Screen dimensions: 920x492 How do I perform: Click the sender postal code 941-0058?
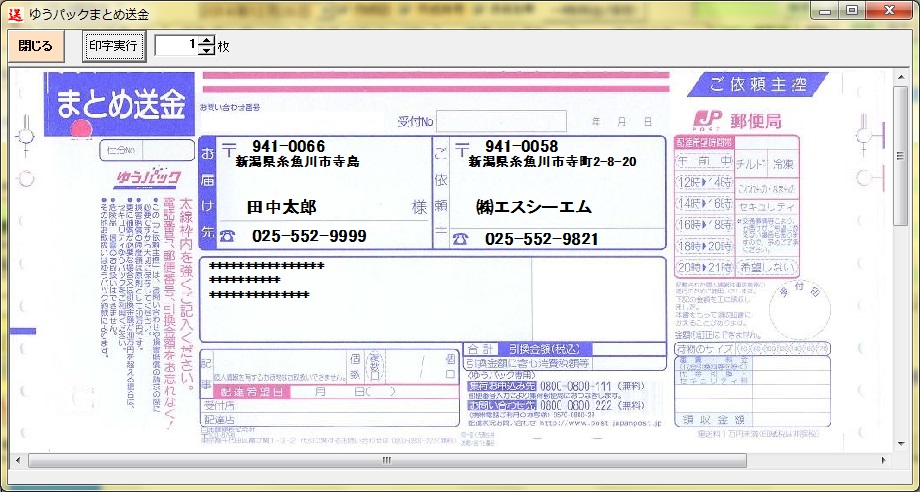[521, 146]
